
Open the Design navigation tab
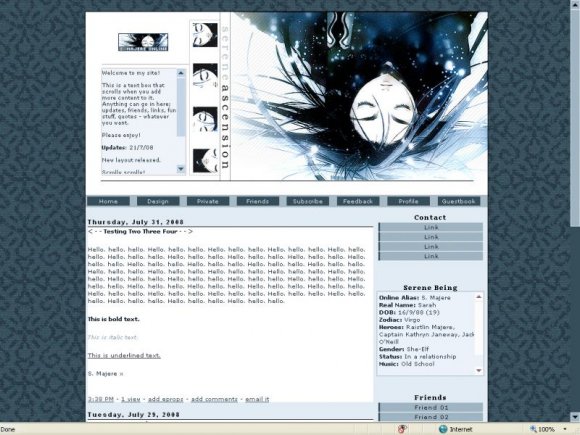coord(158,201)
